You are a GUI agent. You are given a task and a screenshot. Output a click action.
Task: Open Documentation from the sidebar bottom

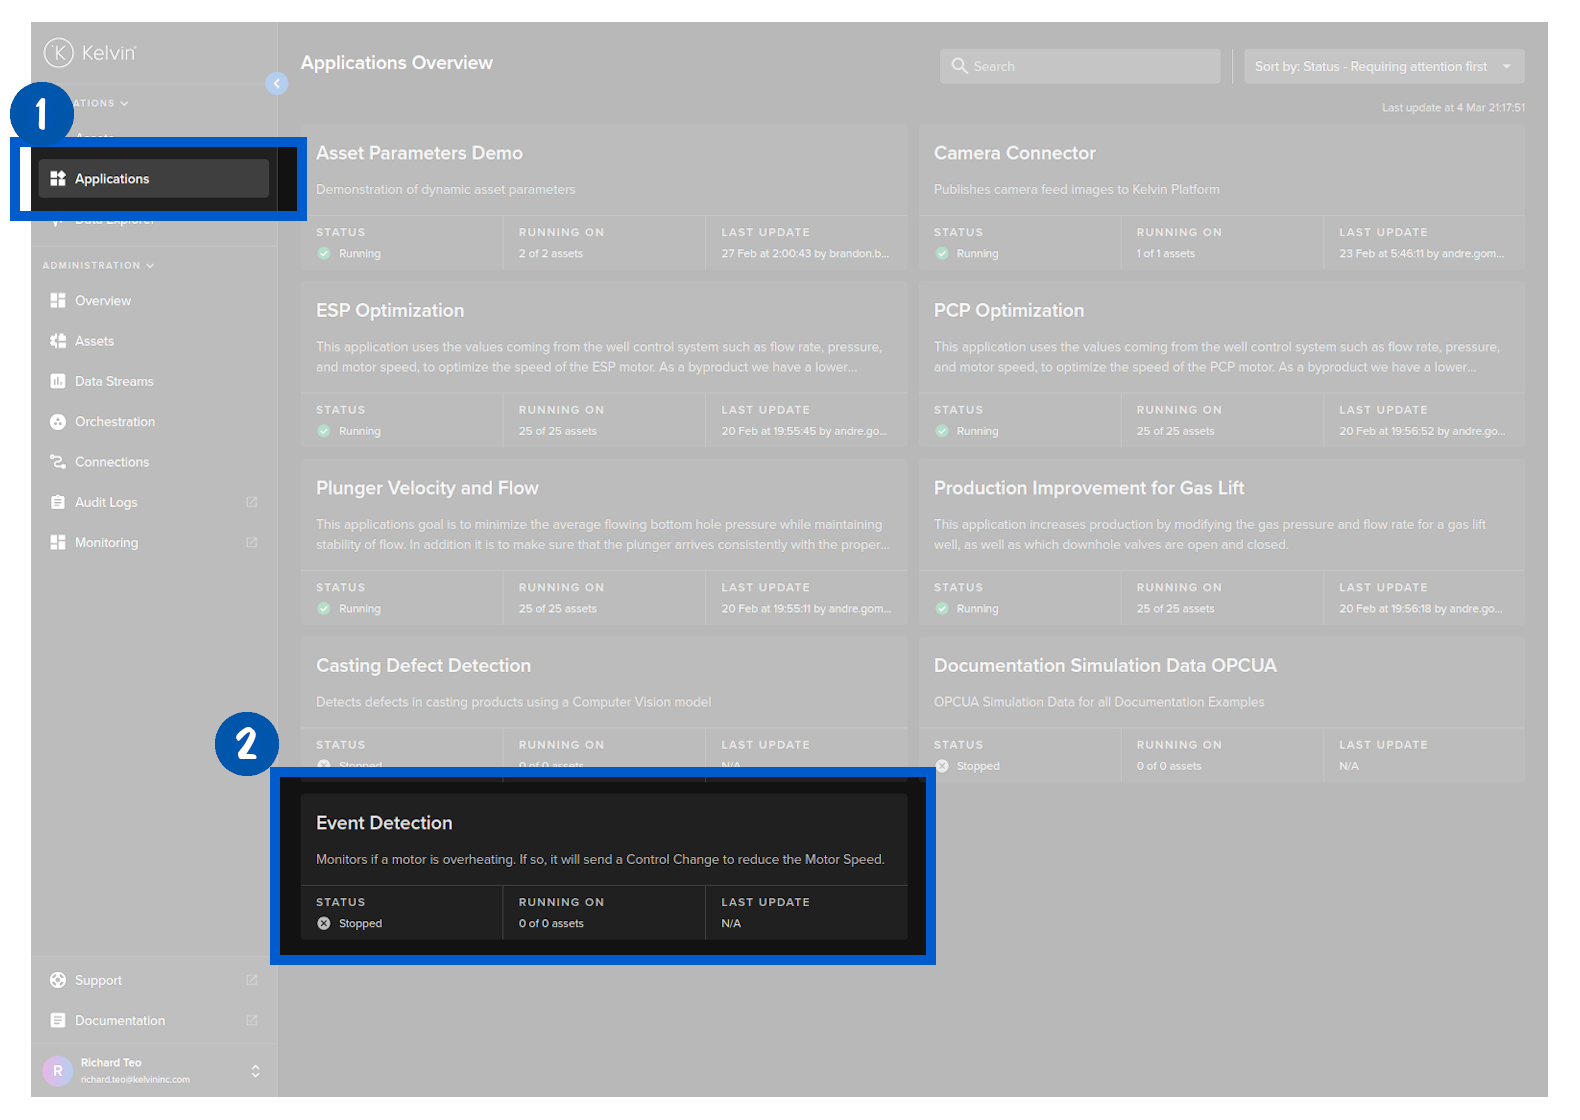[x=119, y=1021]
